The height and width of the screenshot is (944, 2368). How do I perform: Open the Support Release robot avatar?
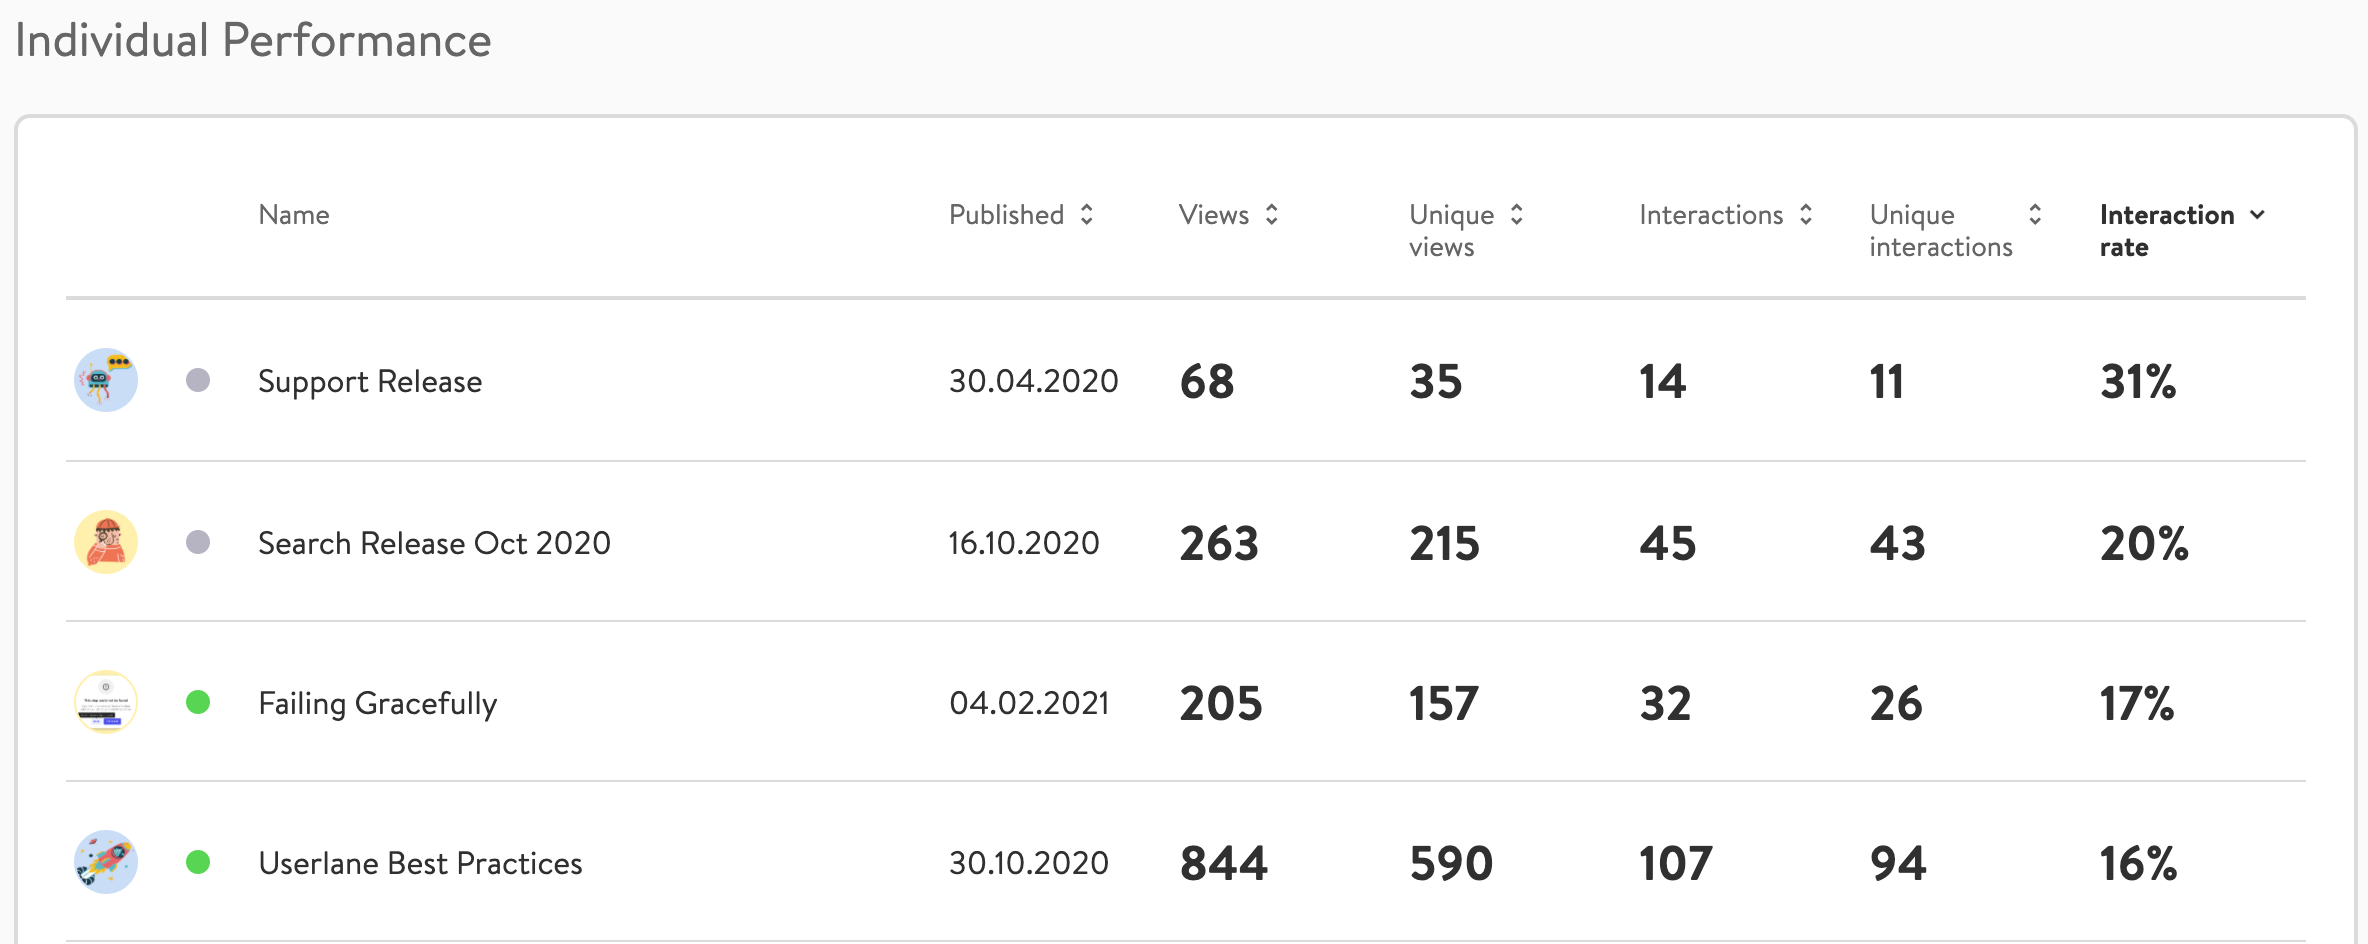click(106, 380)
